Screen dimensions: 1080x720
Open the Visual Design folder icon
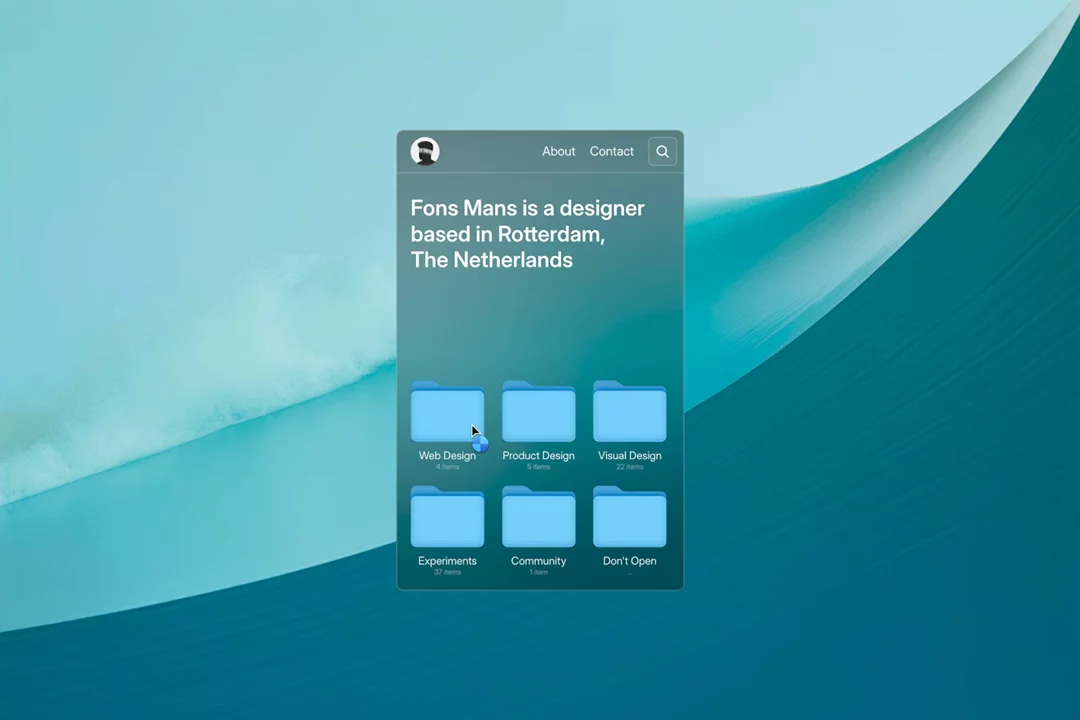pos(630,411)
